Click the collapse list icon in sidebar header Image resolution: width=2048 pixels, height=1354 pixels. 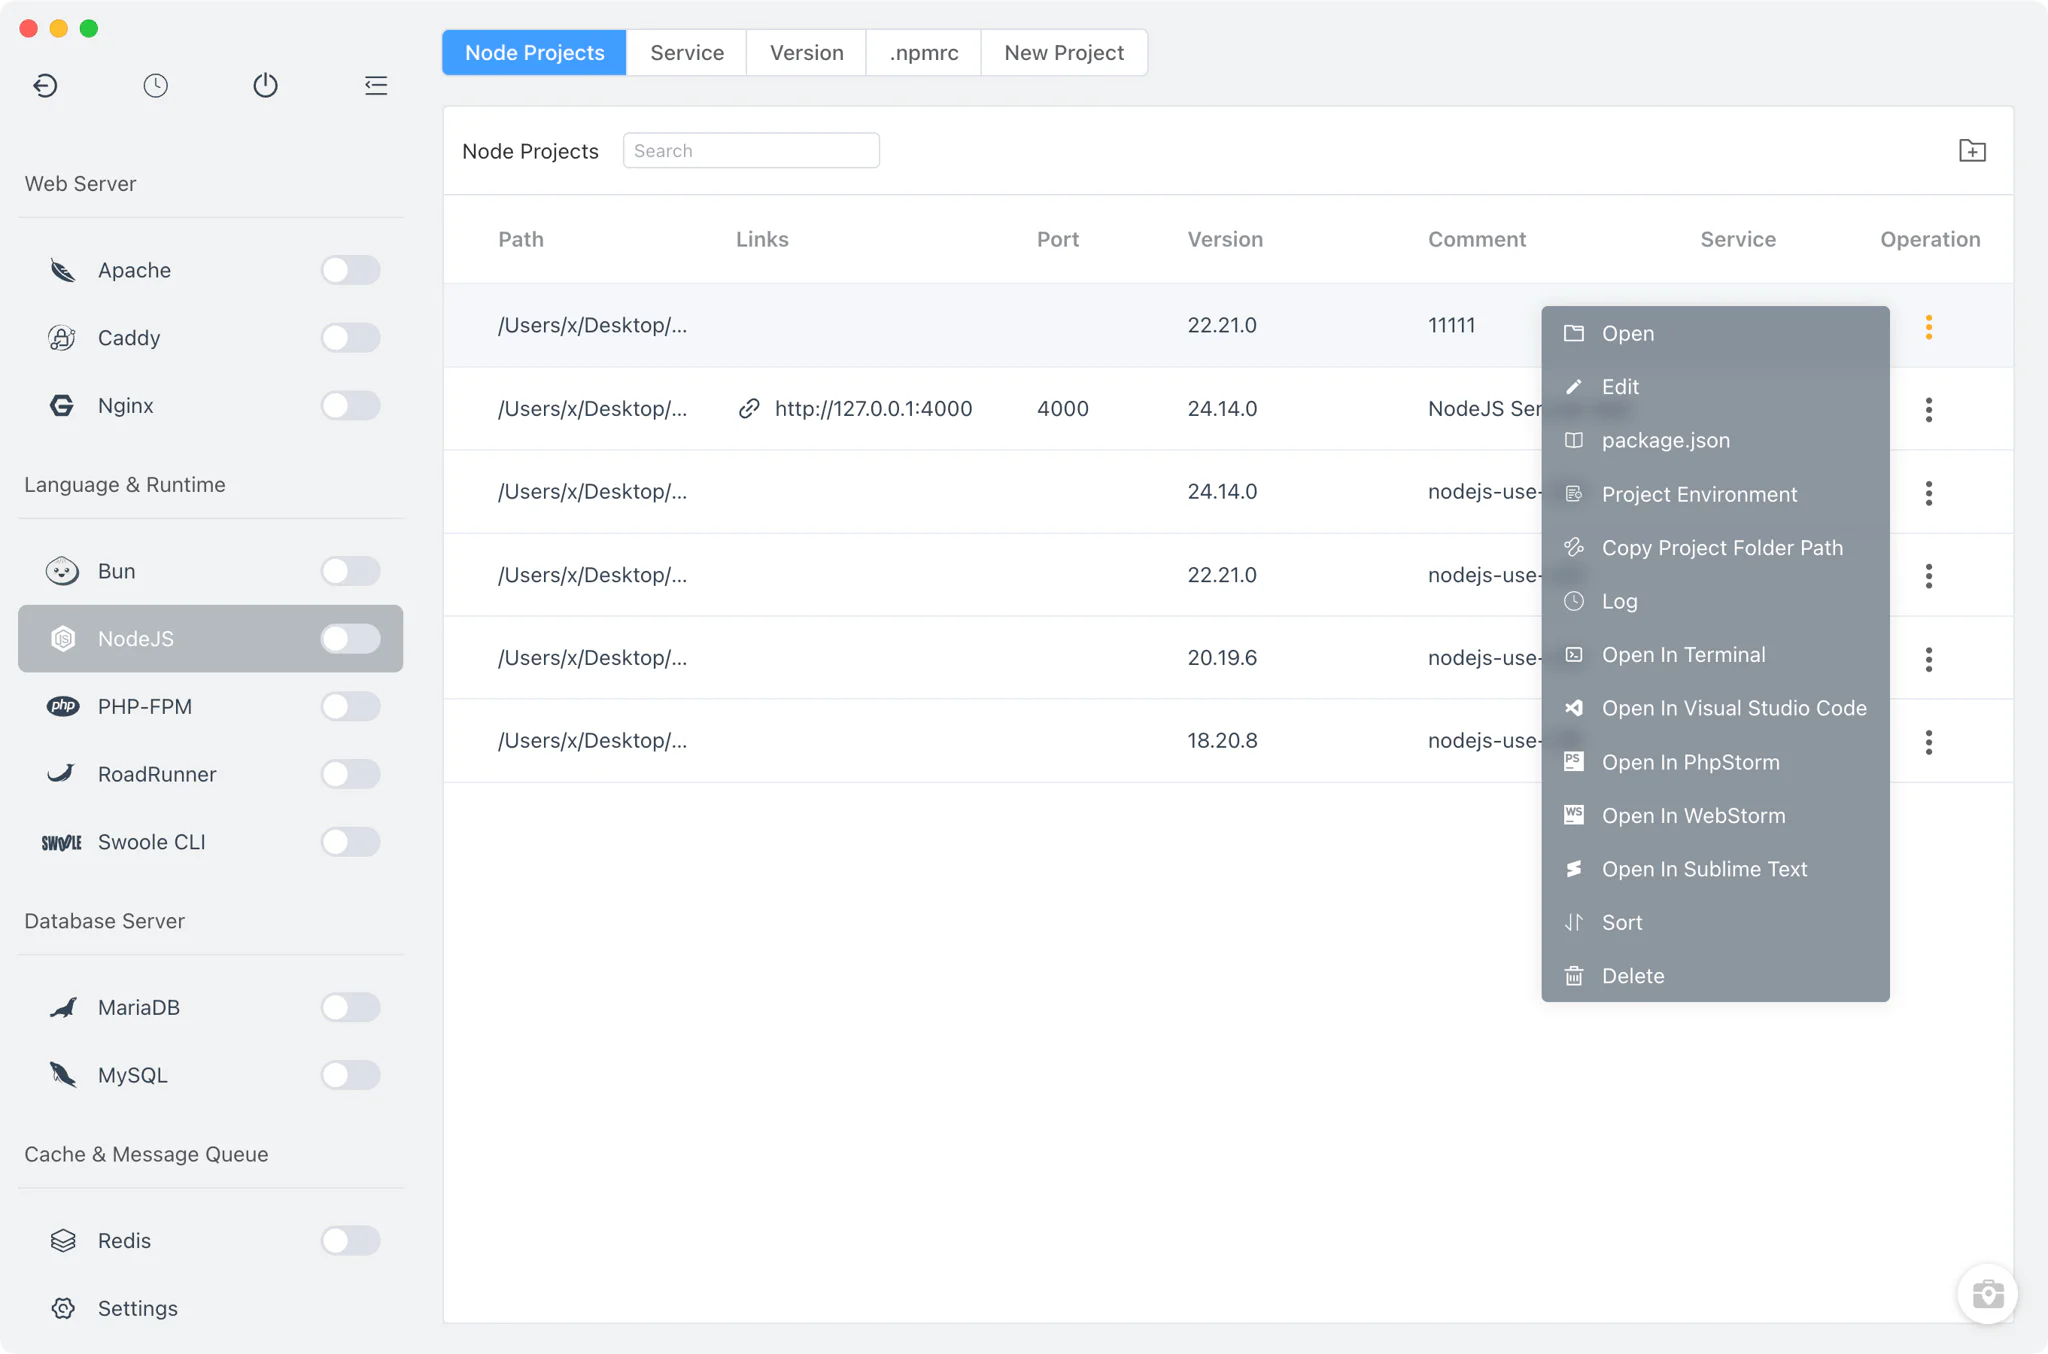point(376,85)
